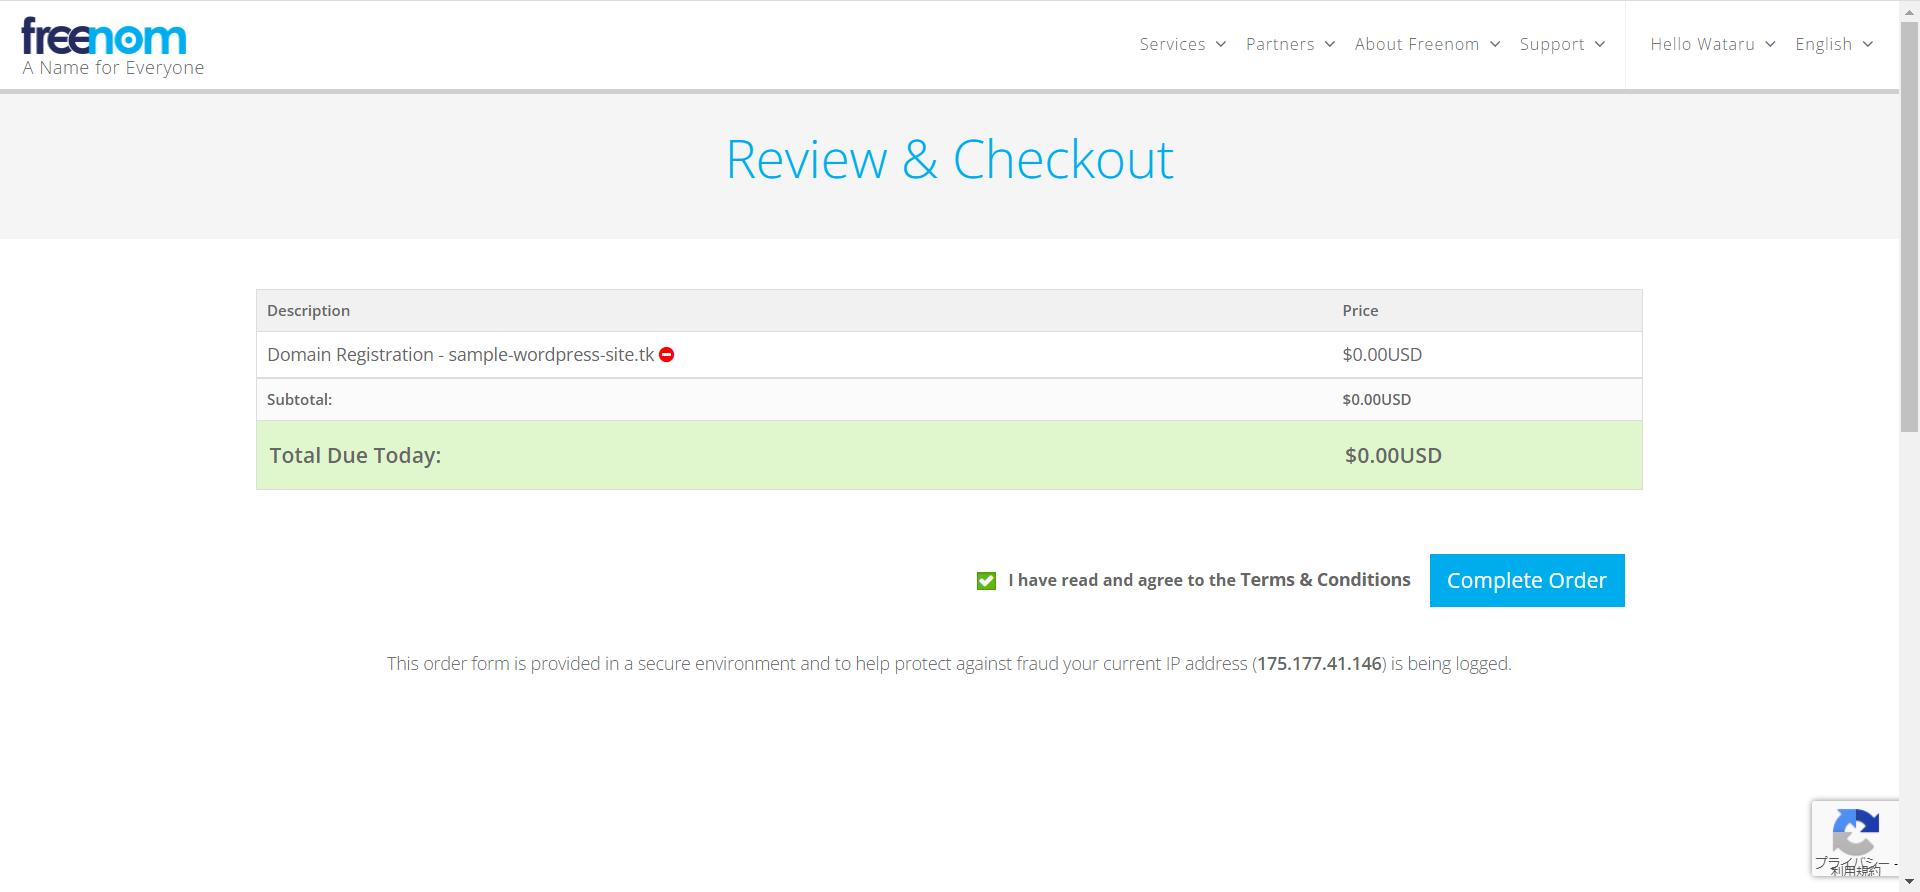The image size is (1920, 892).
Task: Click the Total Due Today $0.00USD amount
Action: pos(1393,456)
